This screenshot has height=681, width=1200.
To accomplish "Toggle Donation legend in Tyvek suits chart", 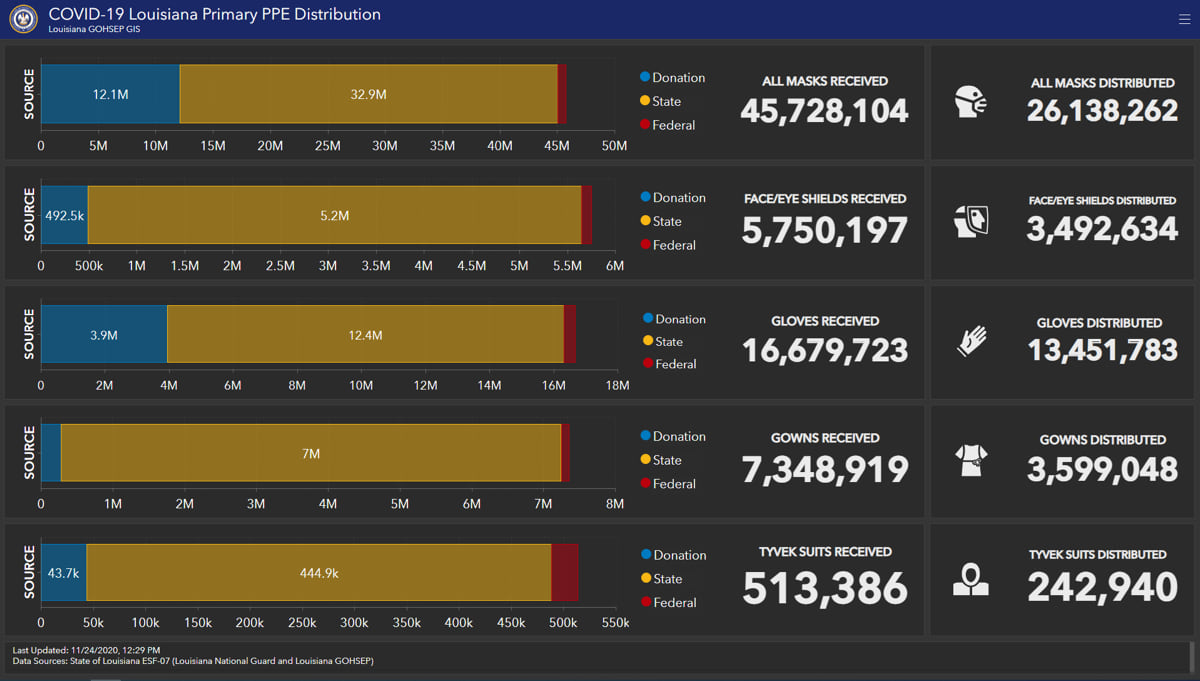I will click(x=673, y=555).
